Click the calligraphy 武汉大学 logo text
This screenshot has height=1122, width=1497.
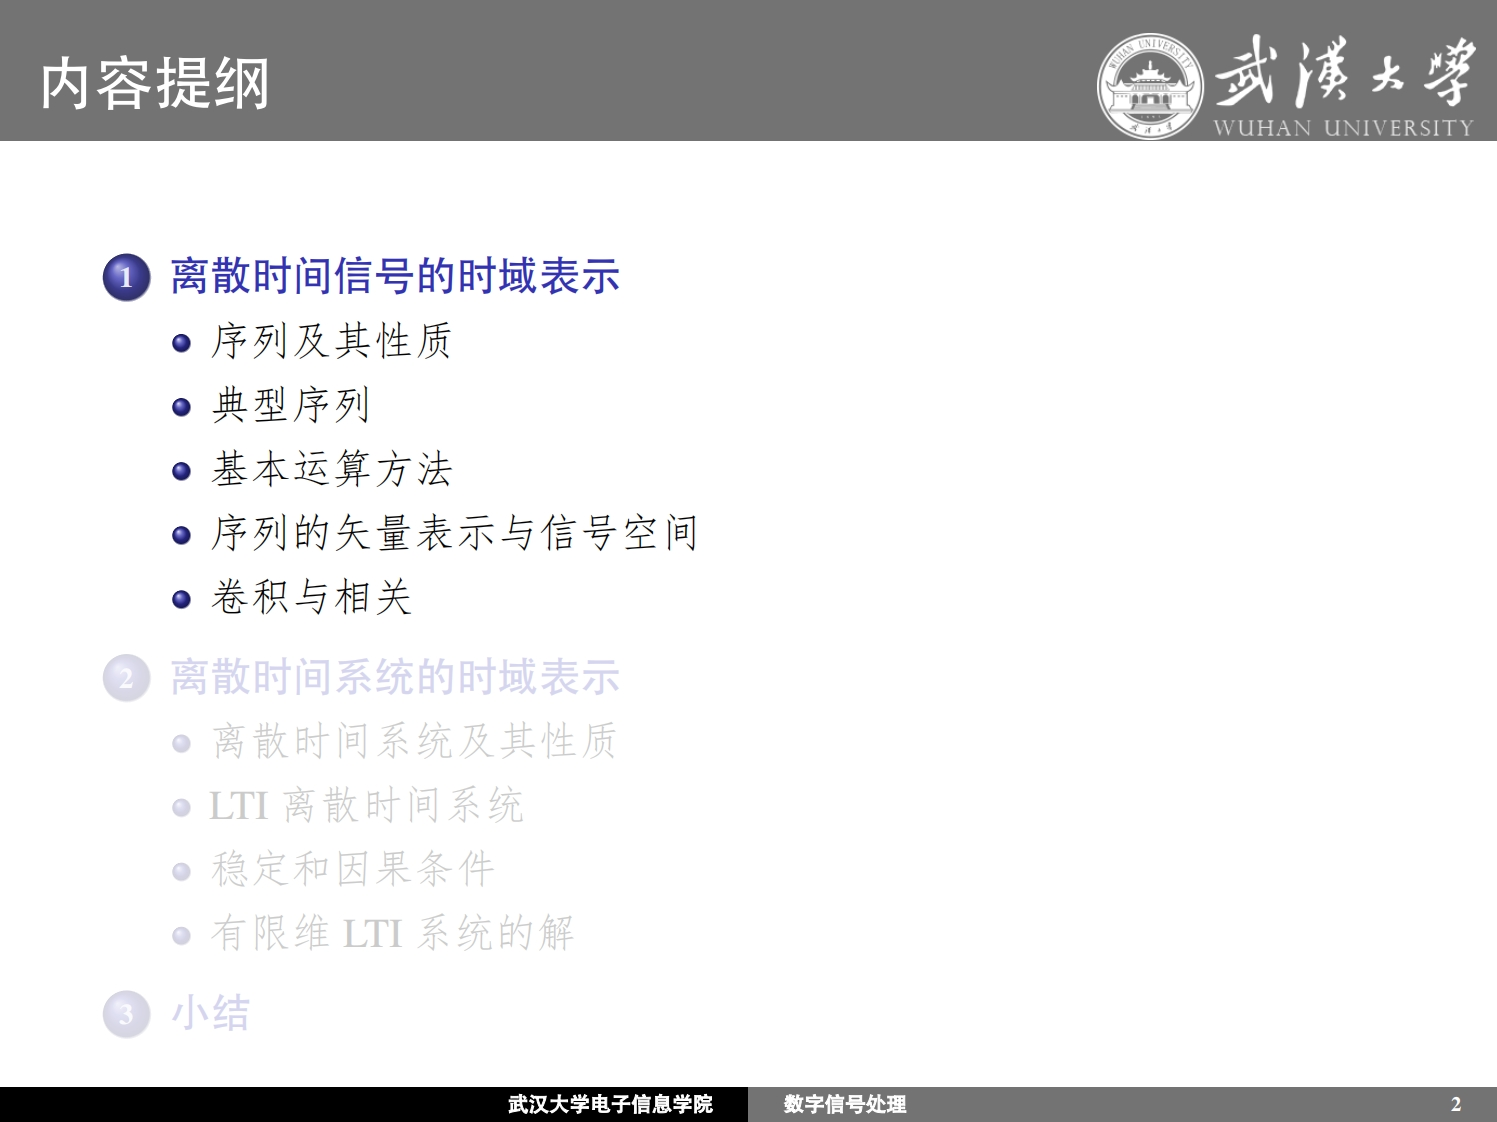1344,72
